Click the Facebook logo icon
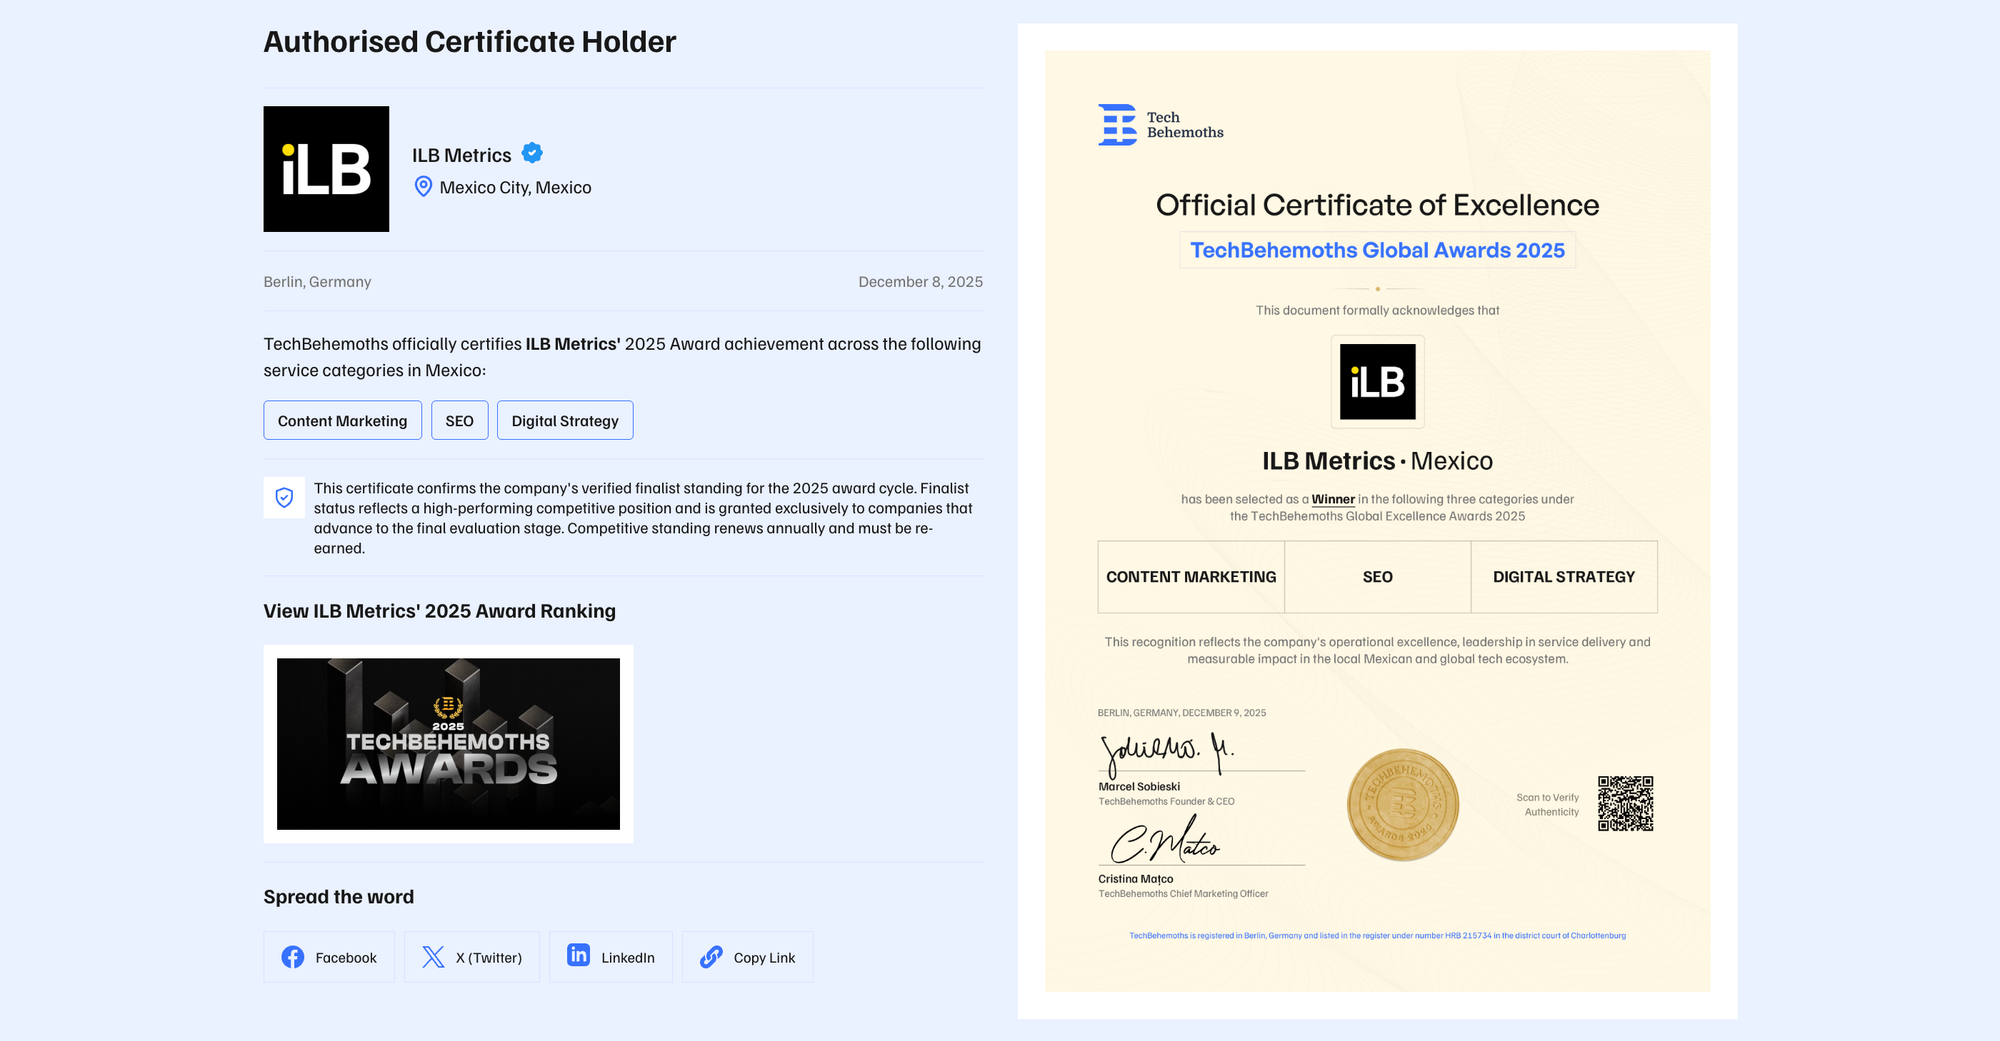The height and width of the screenshot is (1041, 2000). click(x=293, y=957)
